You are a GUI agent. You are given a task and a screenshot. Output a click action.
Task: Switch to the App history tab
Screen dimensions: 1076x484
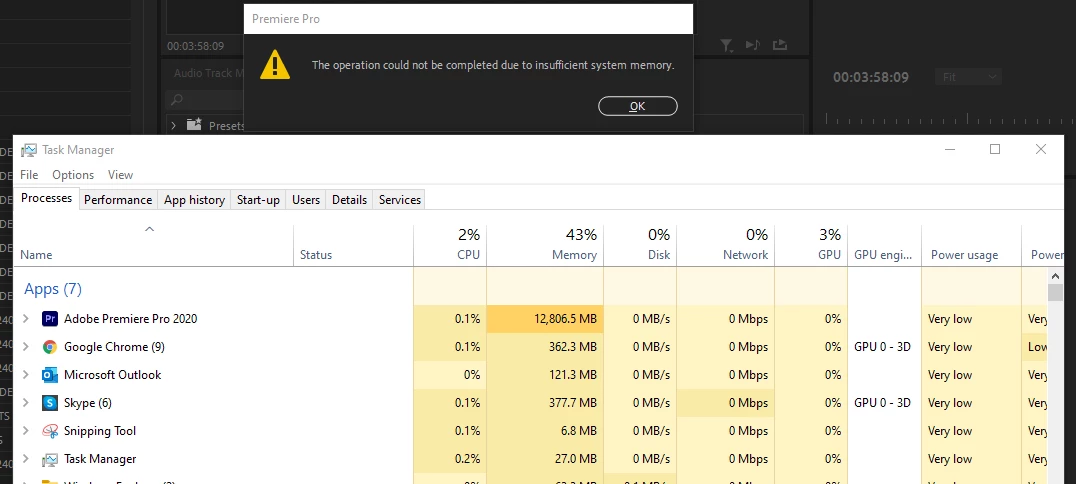coord(194,200)
